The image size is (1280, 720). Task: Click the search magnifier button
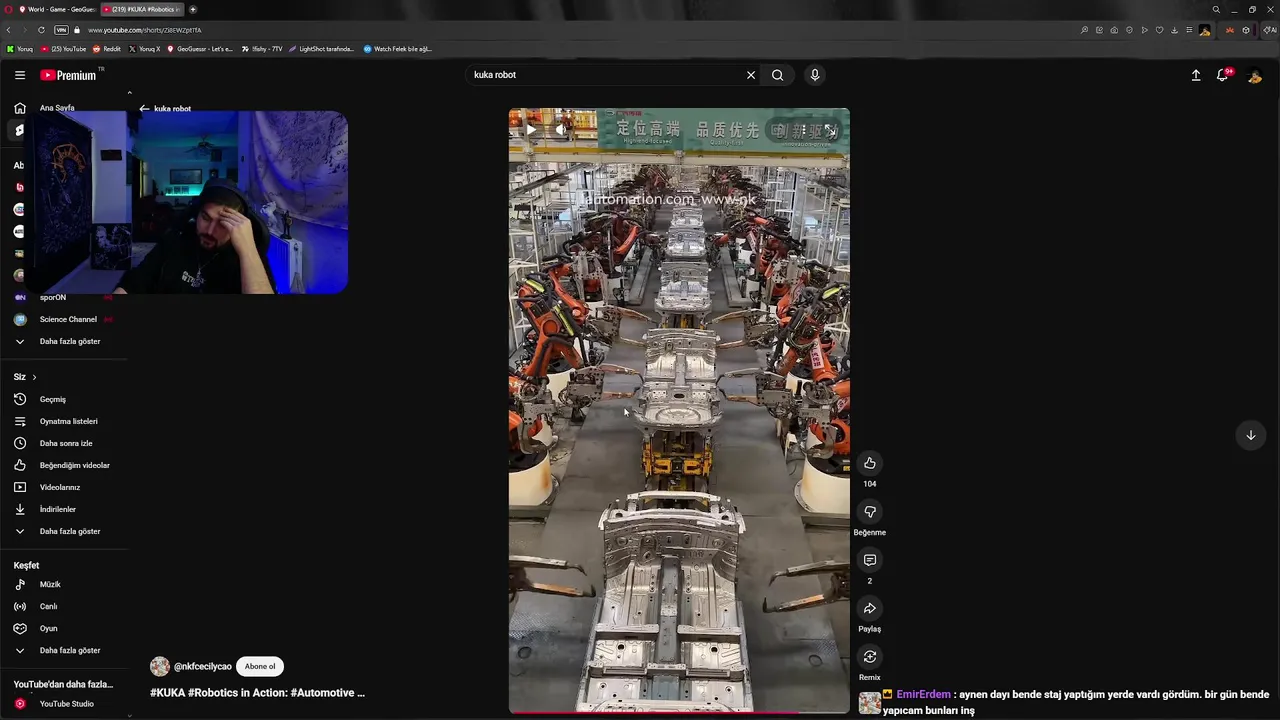[777, 75]
